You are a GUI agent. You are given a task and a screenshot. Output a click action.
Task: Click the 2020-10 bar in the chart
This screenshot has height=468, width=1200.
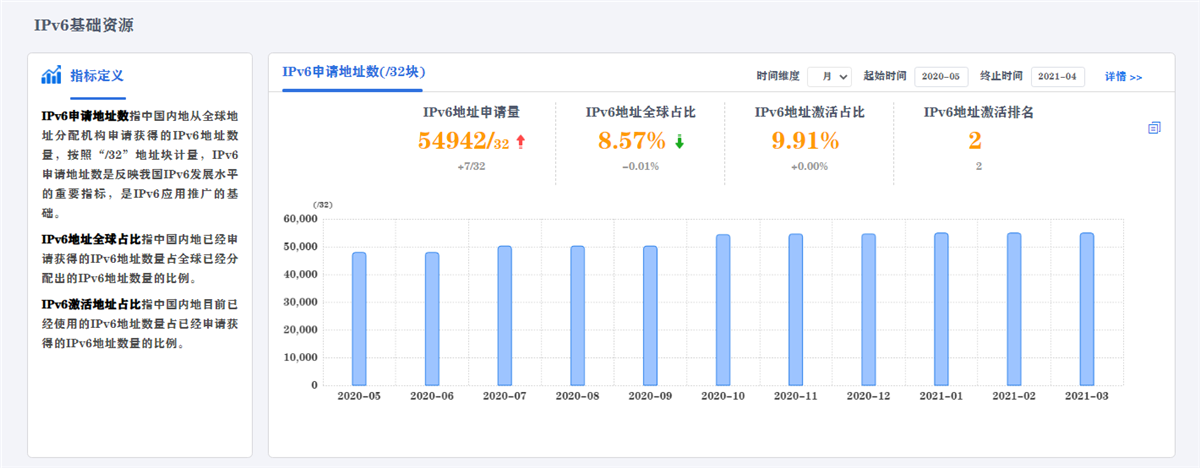coord(723,309)
